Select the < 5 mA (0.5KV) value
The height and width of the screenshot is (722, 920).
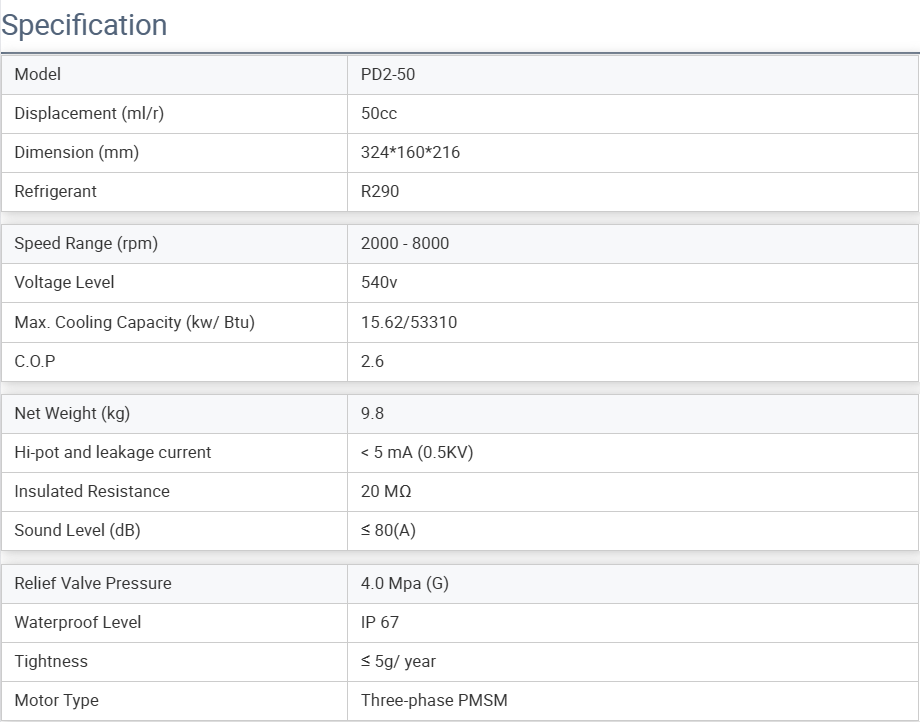[417, 453]
